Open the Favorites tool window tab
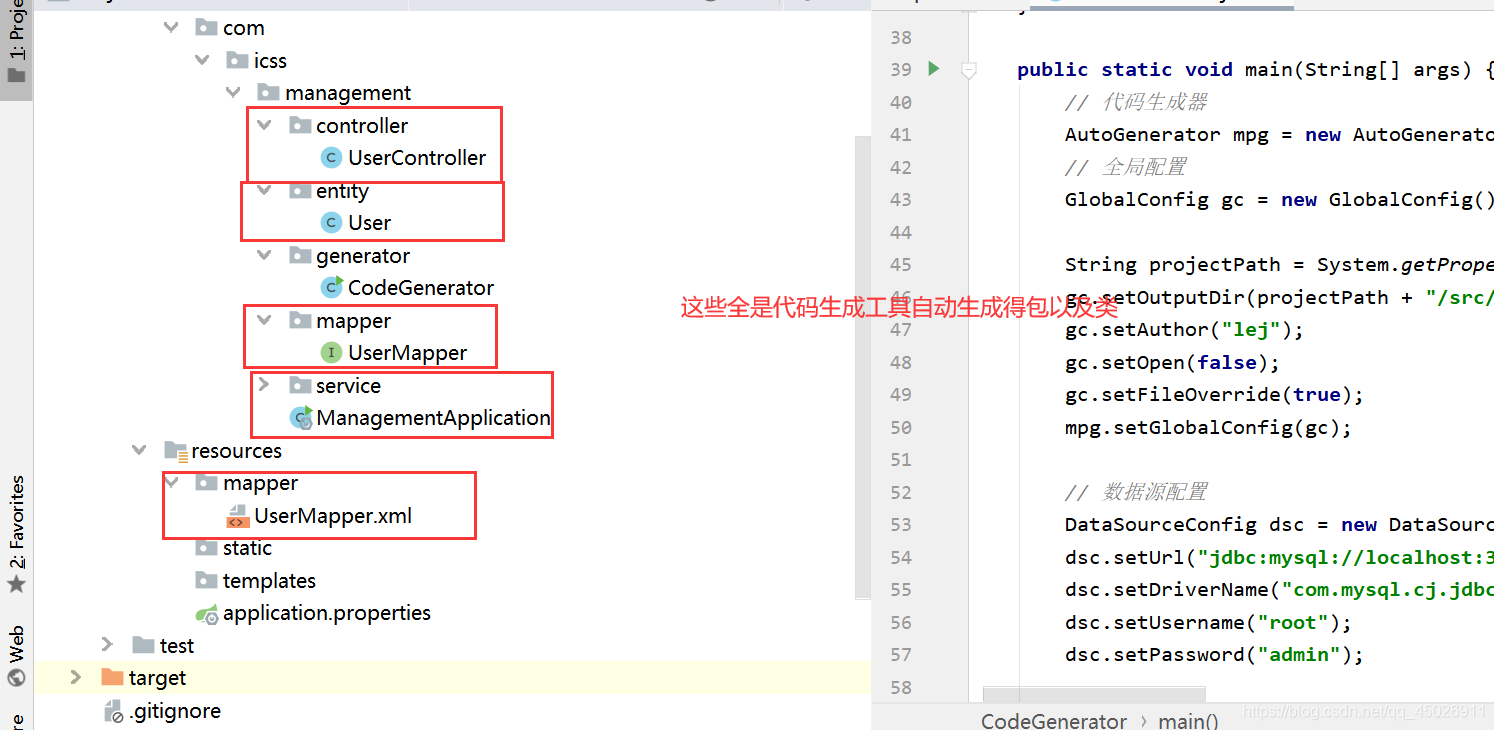1494x730 pixels. [x=16, y=535]
